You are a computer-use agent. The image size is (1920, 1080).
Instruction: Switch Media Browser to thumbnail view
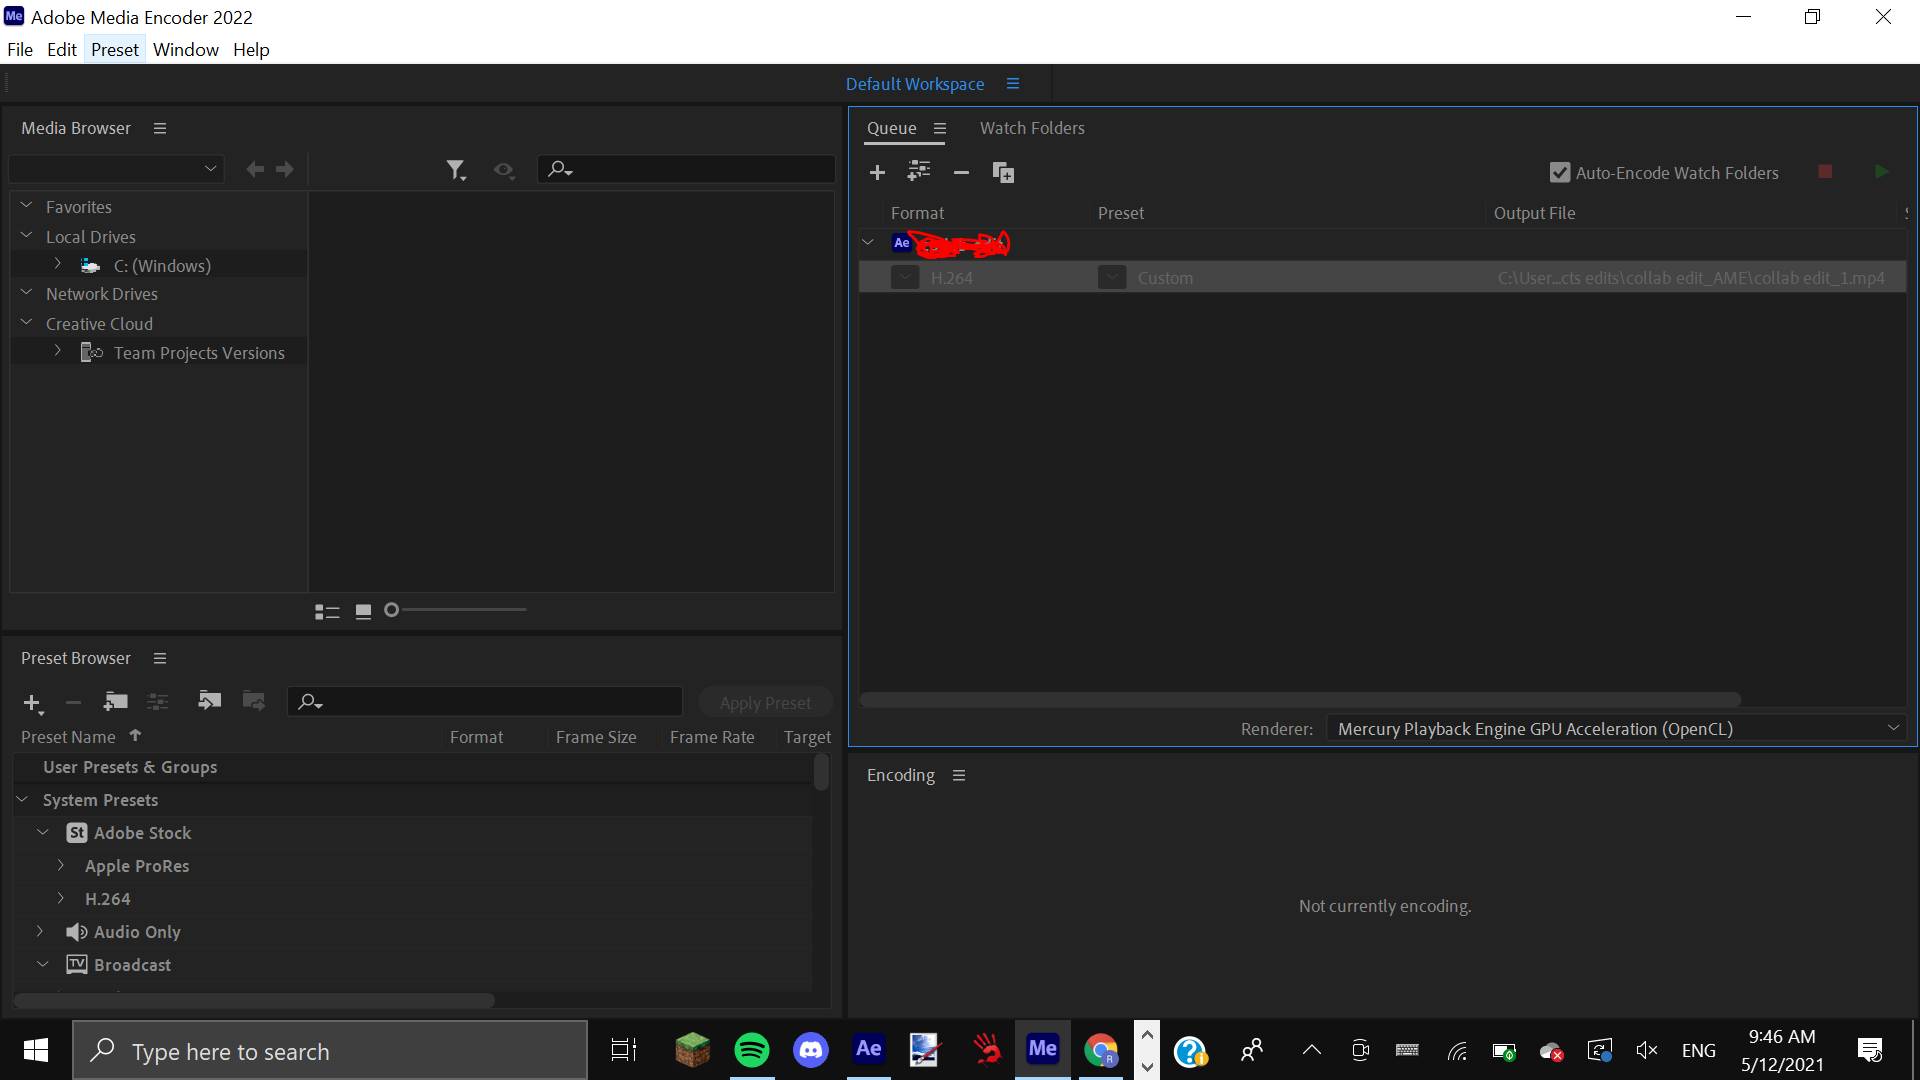click(362, 610)
